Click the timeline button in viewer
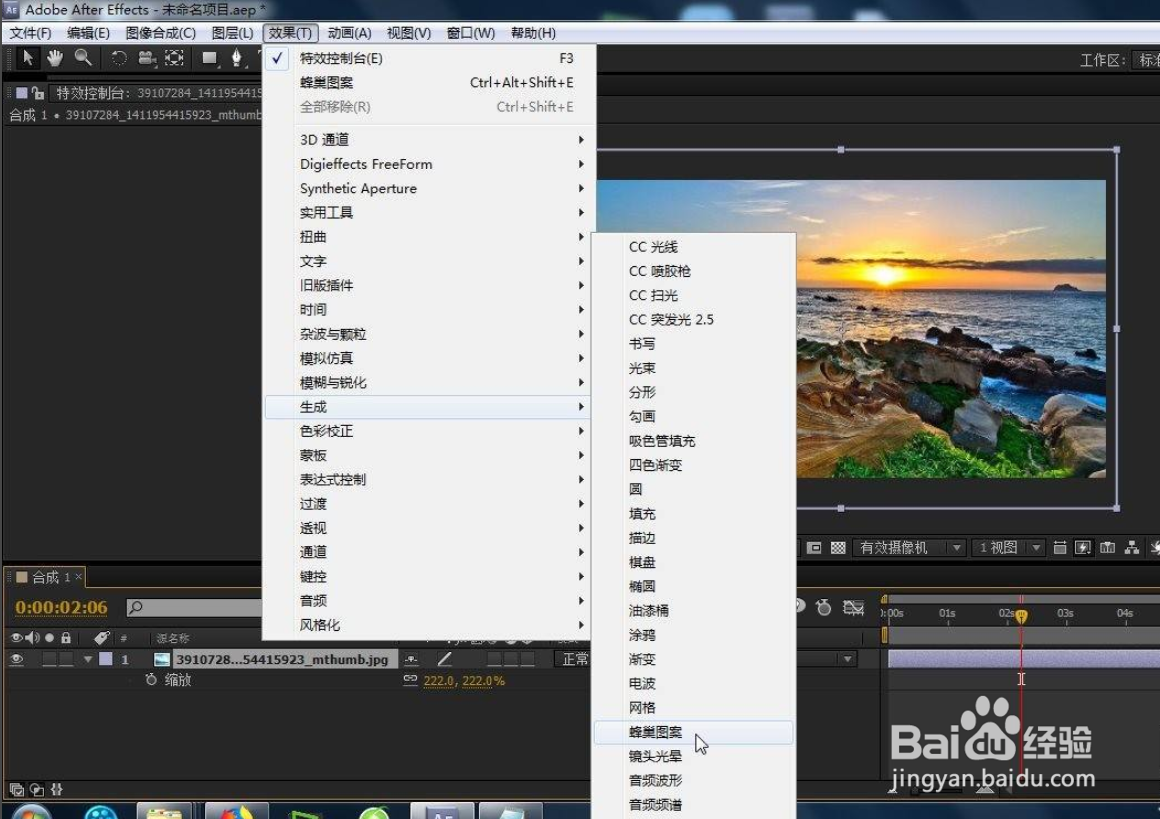Image resolution: width=1160 pixels, height=819 pixels. [x=1107, y=547]
